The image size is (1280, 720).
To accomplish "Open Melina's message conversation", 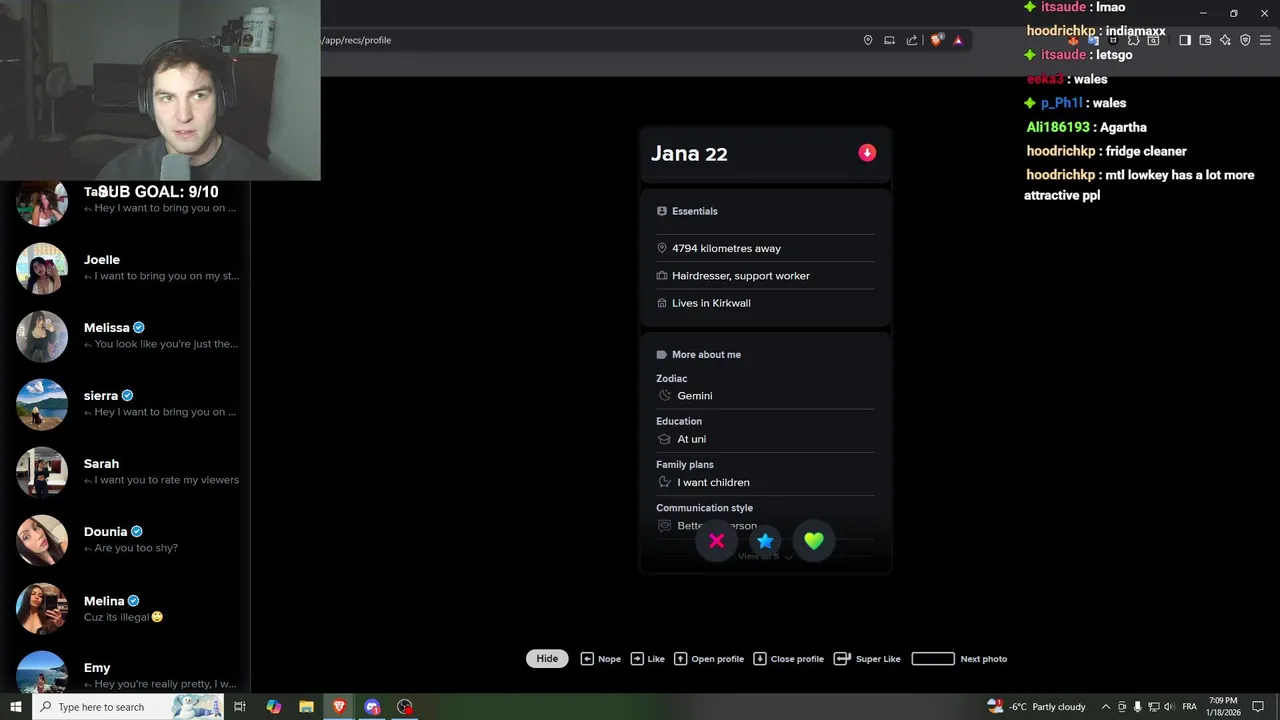I will pos(125,608).
